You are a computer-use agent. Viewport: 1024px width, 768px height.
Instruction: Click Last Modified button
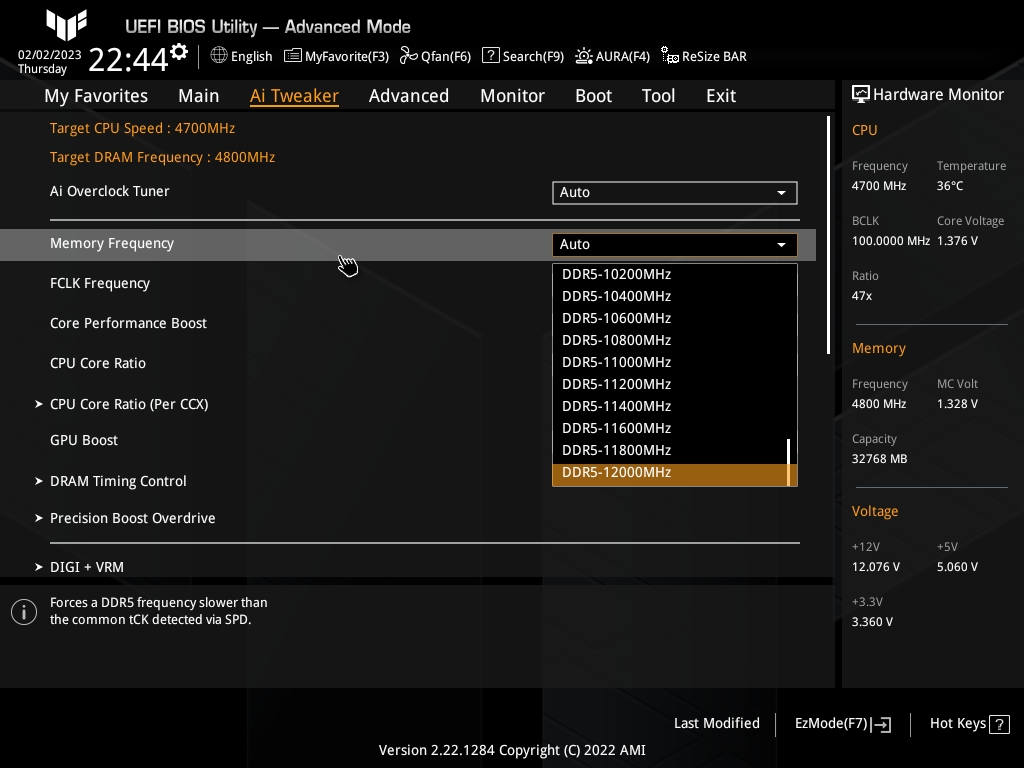pos(716,724)
